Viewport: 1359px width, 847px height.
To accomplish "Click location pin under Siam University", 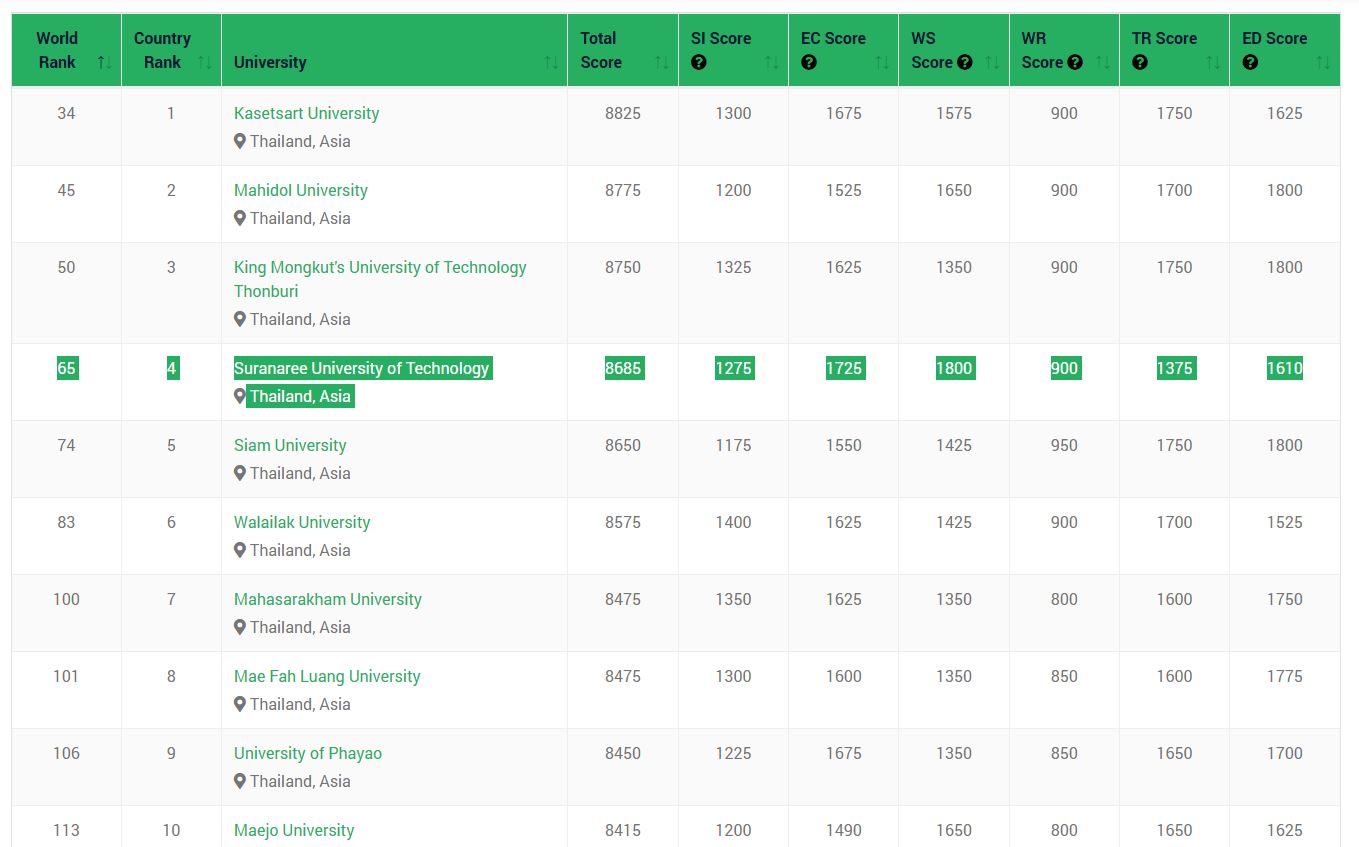I will (x=240, y=473).
